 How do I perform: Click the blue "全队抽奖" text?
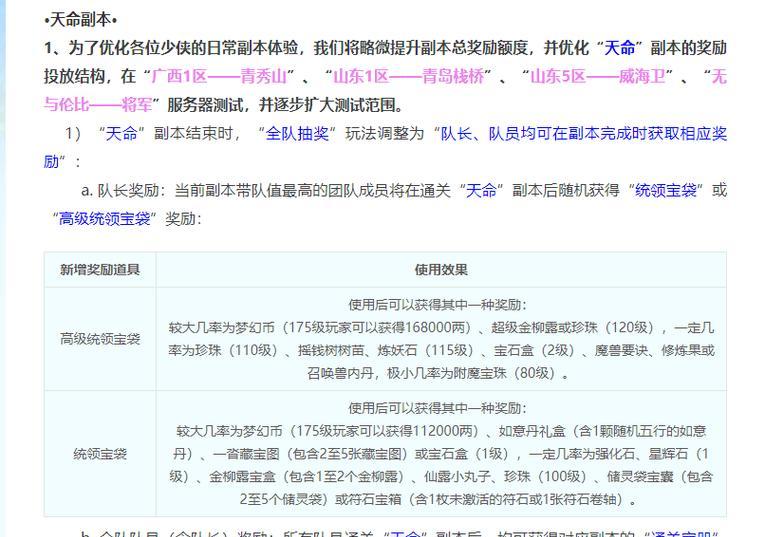click(x=297, y=133)
